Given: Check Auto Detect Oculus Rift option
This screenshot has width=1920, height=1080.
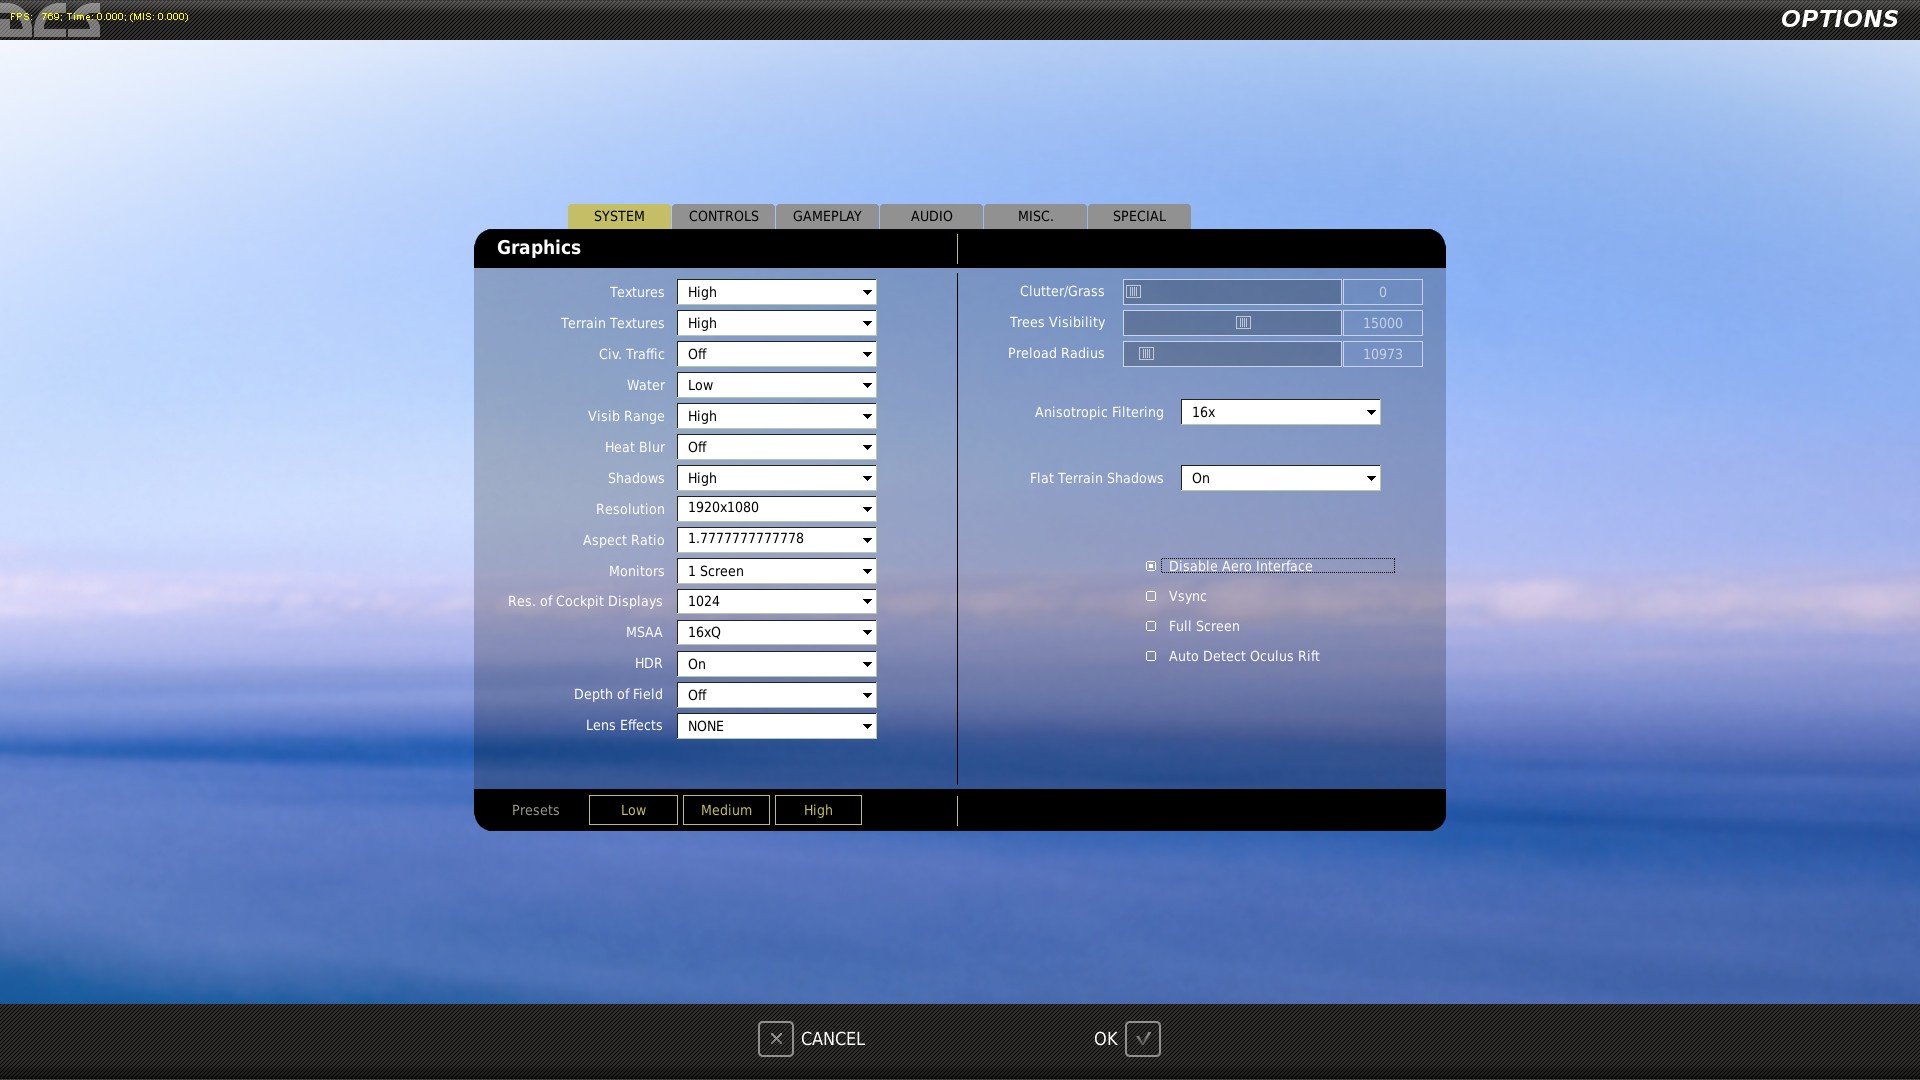Looking at the screenshot, I should (x=1151, y=656).
